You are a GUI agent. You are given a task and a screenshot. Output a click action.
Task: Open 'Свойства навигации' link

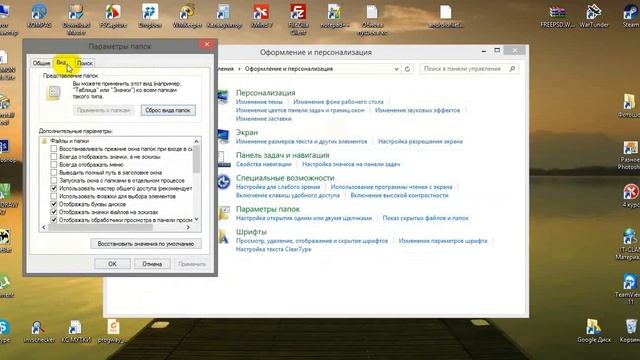click(x=264, y=164)
